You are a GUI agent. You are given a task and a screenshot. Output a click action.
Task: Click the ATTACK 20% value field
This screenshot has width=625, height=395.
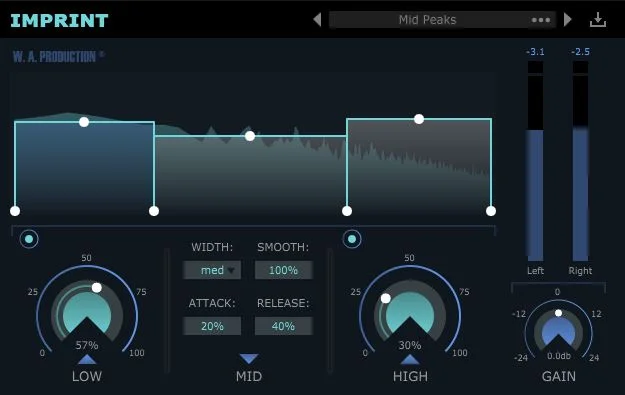[212, 326]
